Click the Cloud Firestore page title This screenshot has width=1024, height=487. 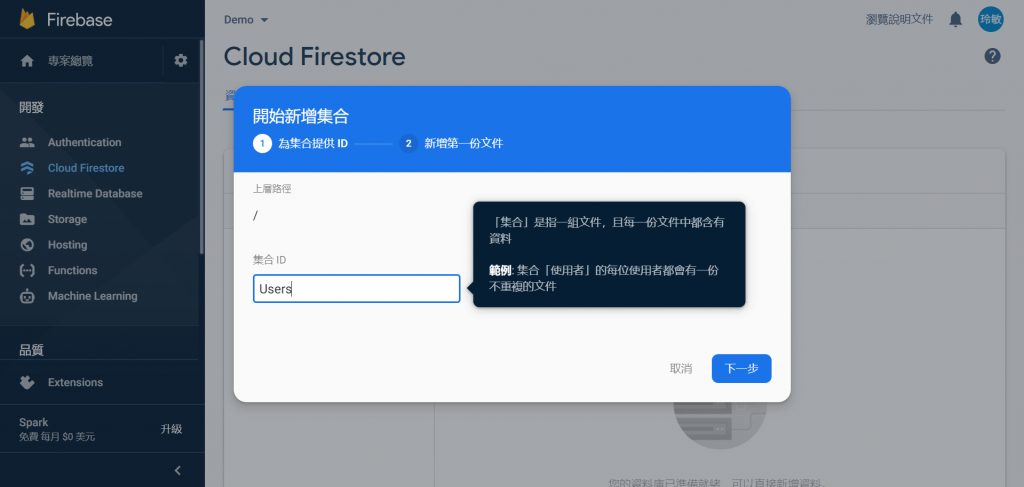pyautogui.click(x=314, y=57)
